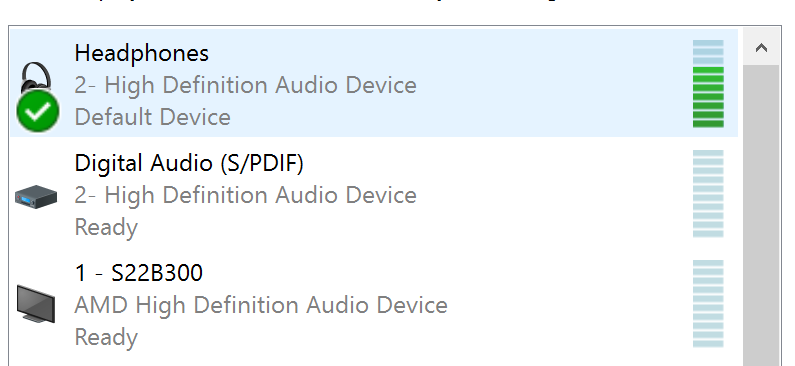Click the Digital Audio S/PDIF receiver icon
Screen dimensions: 795x366
click(x=36, y=197)
